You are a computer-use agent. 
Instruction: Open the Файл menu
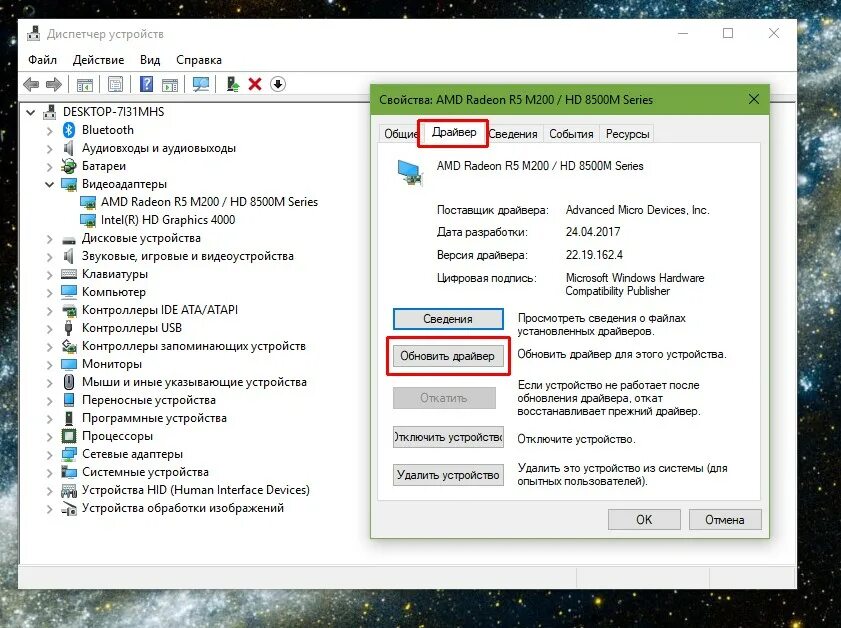pyautogui.click(x=42, y=60)
